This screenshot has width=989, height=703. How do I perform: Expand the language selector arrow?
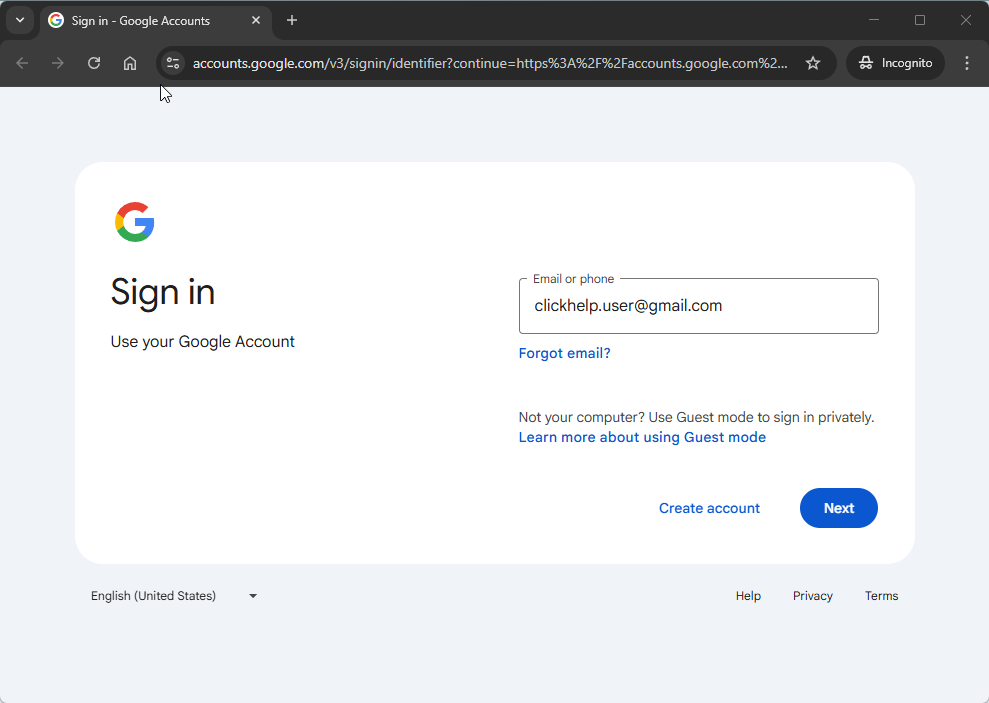(x=252, y=595)
